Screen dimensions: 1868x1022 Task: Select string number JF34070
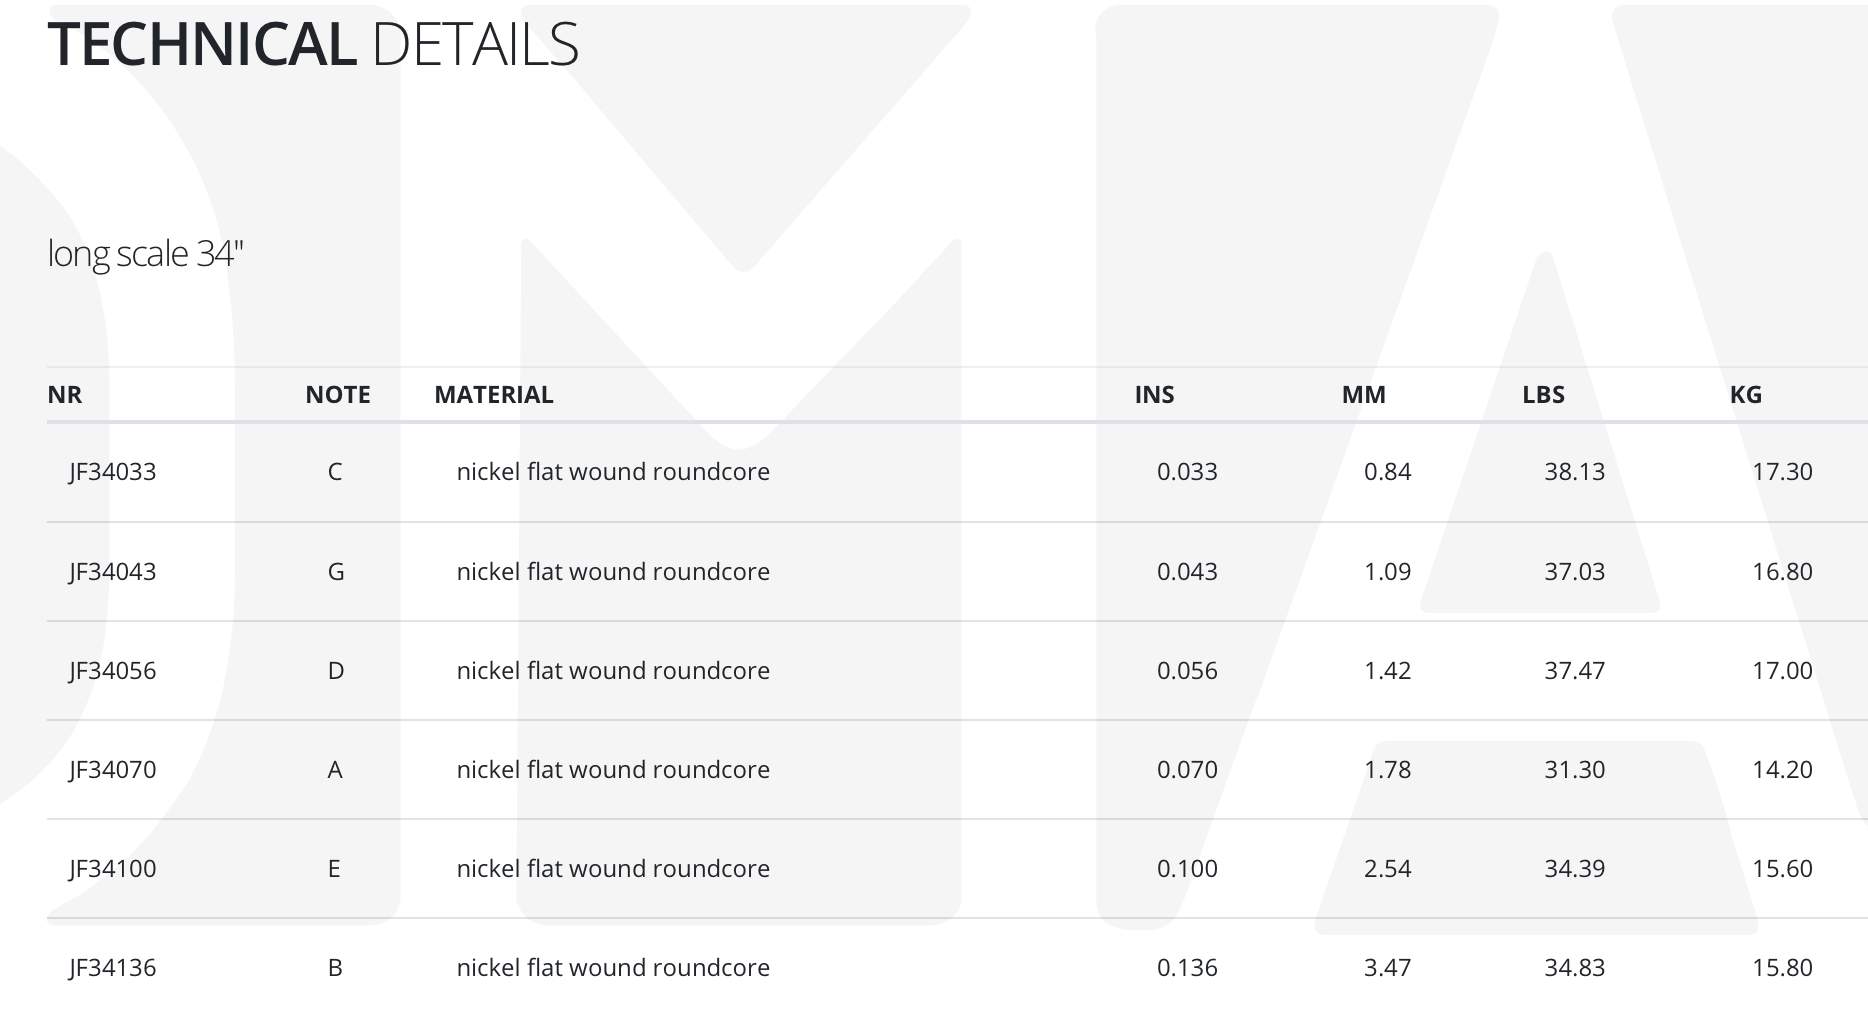click(x=113, y=769)
